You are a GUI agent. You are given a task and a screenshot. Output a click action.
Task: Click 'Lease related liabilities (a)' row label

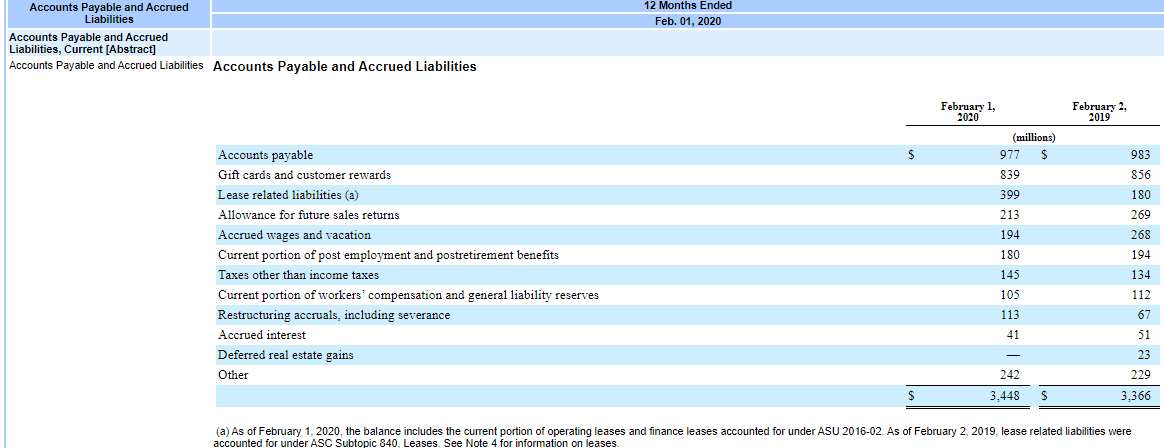click(288, 195)
